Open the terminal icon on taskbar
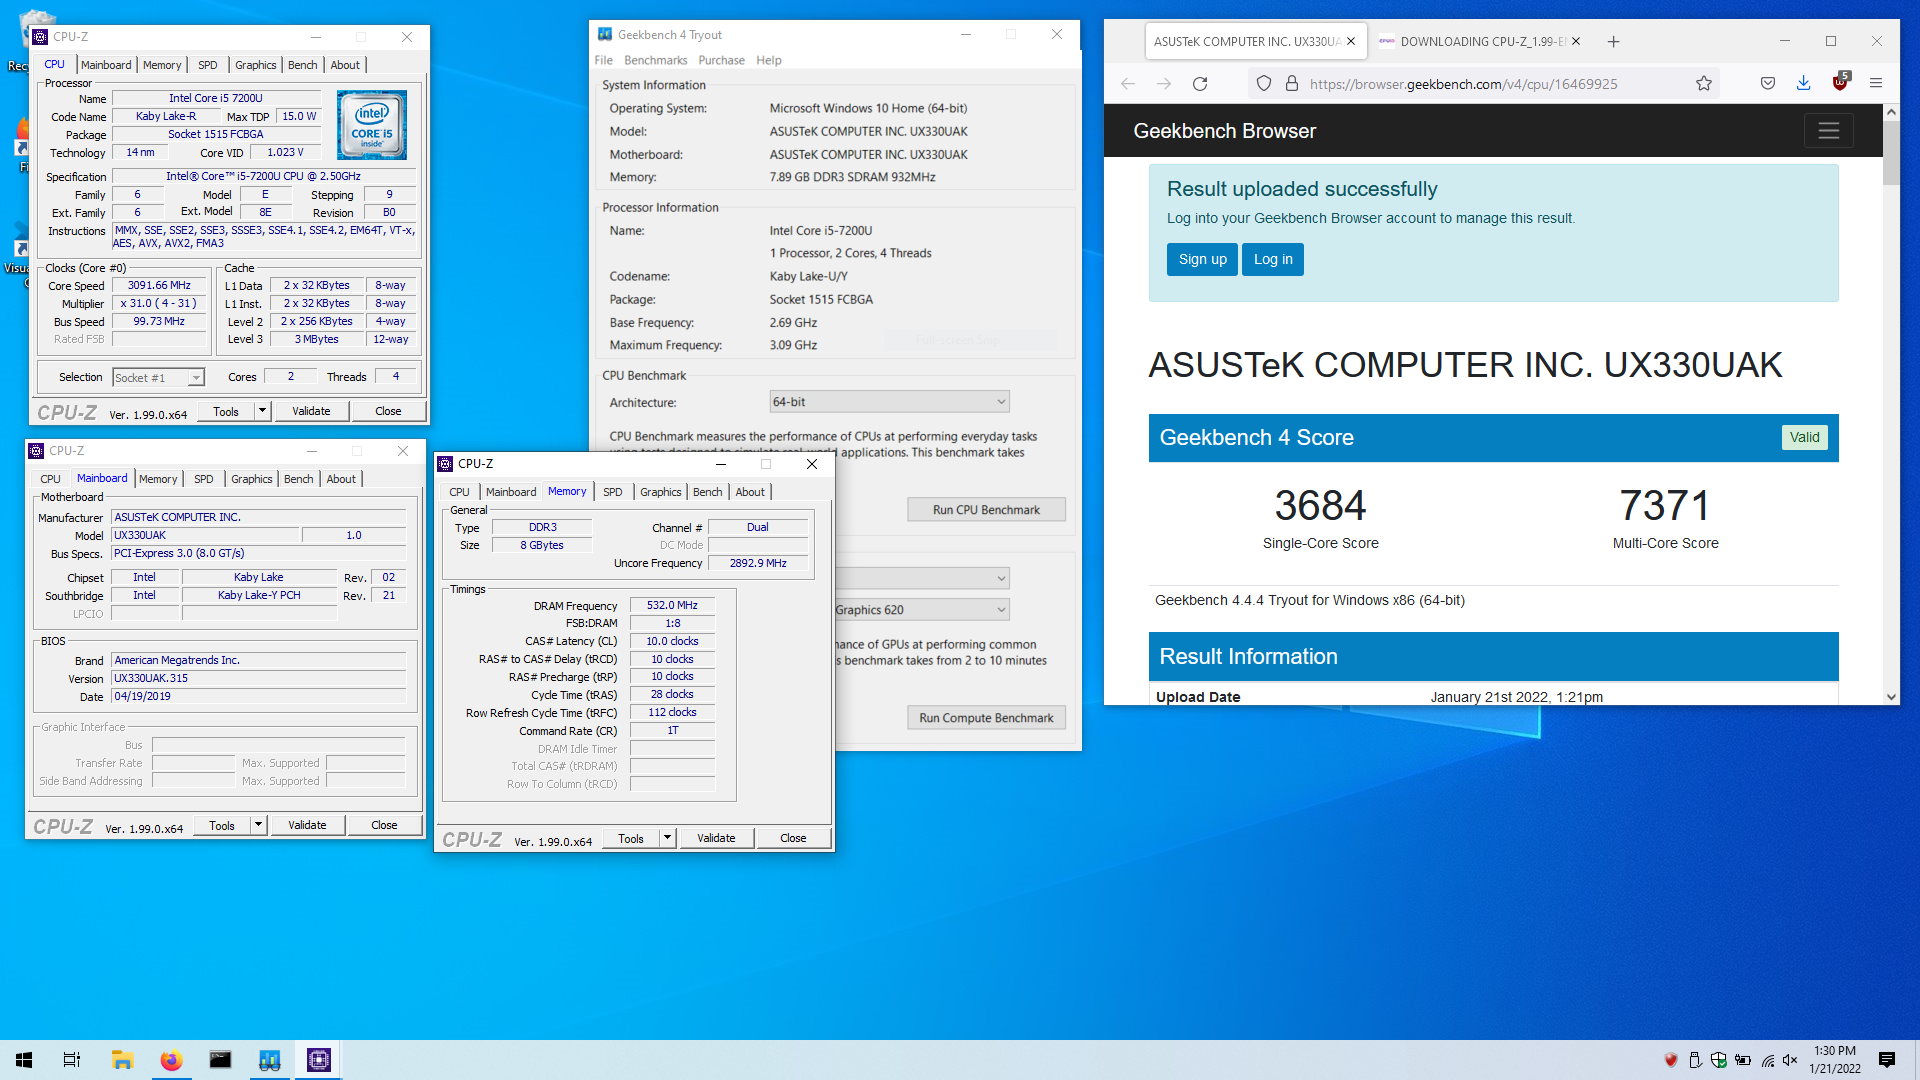This screenshot has height=1080, width=1920. (x=220, y=1060)
